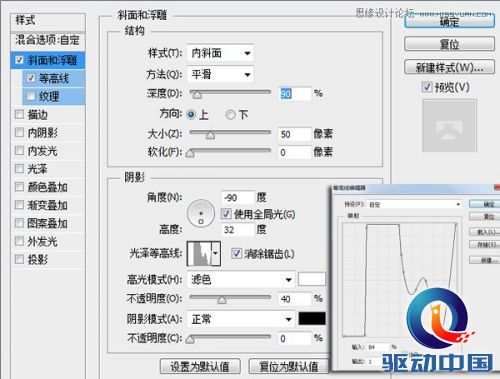The height and width of the screenshot is (379, 500).
Task: Enable the 图案叠加 checkbox
Action: click(x=19, y=223)
